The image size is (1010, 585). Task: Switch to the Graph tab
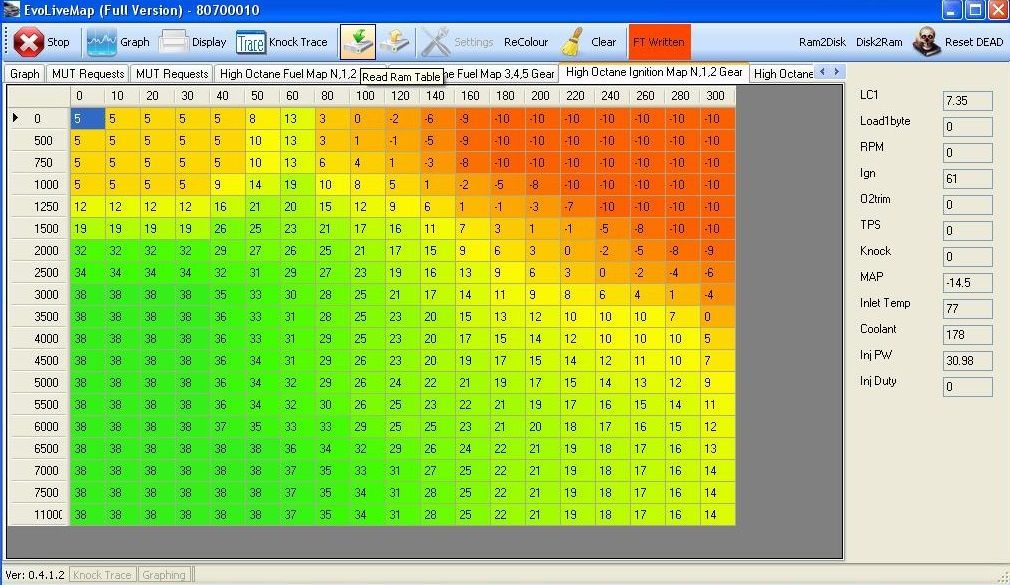(25, 74)
